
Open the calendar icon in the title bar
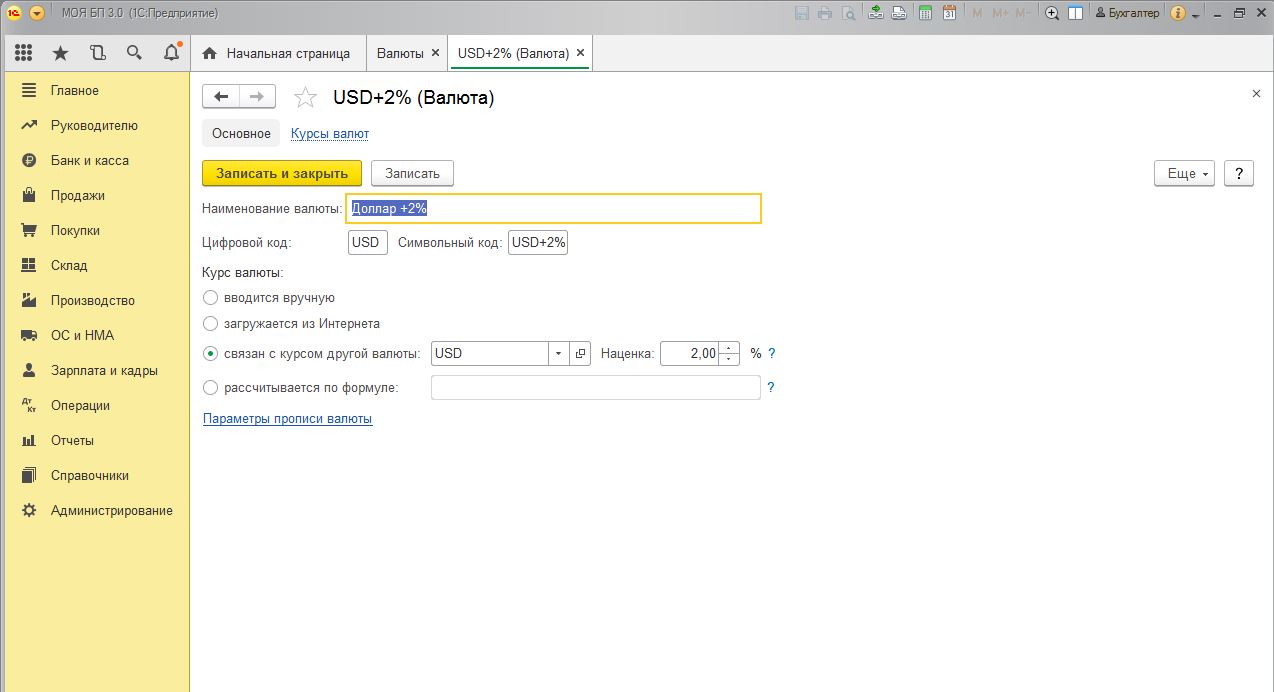(949, 13)
